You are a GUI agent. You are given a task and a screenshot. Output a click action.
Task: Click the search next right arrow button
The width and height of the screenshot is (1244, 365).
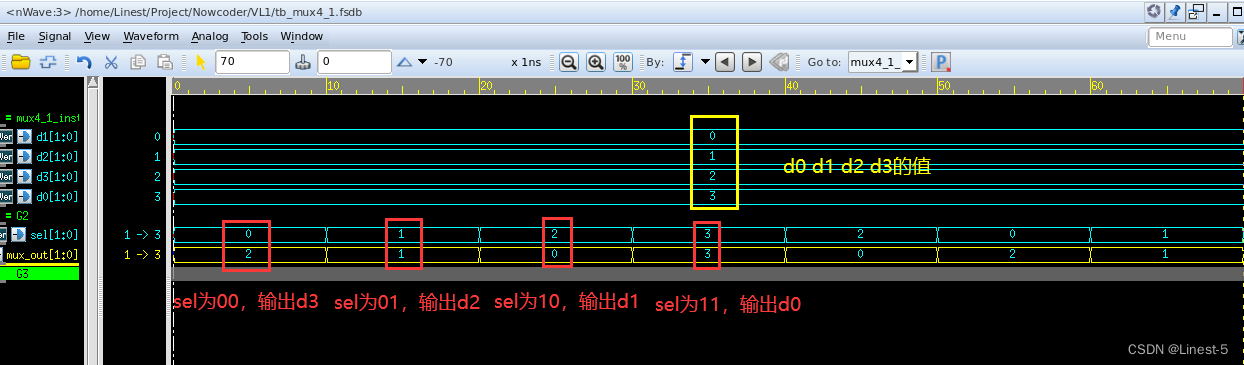click(752, 62)
